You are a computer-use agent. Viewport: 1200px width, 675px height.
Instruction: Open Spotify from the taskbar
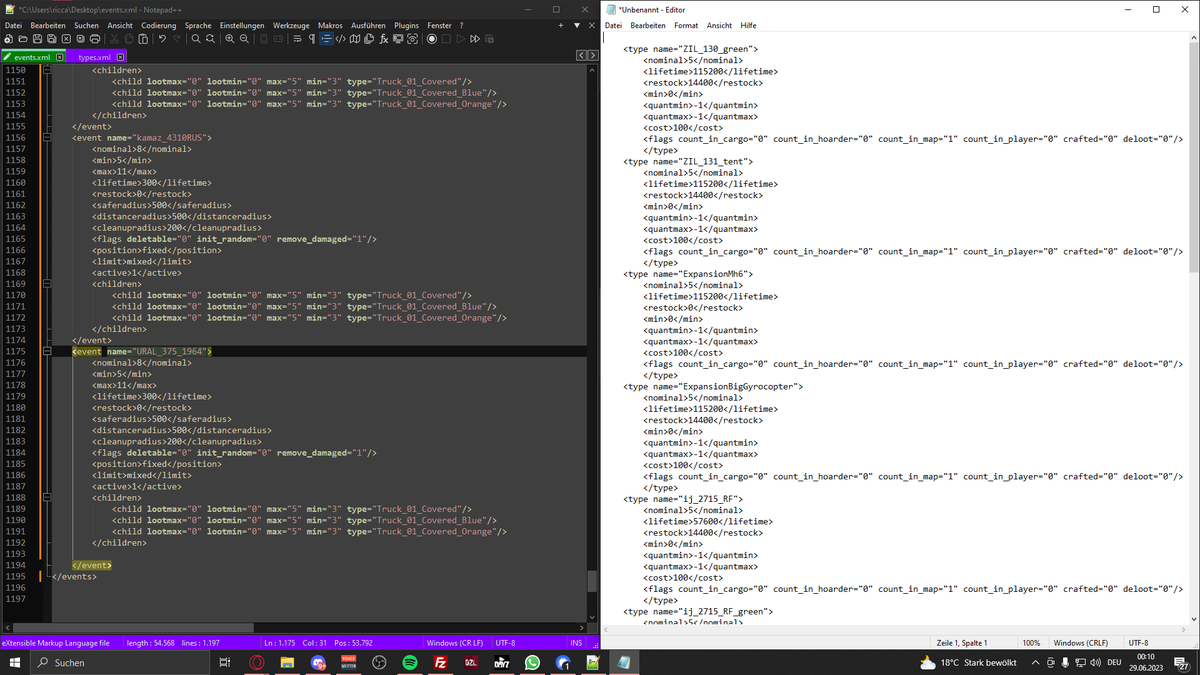410,662
